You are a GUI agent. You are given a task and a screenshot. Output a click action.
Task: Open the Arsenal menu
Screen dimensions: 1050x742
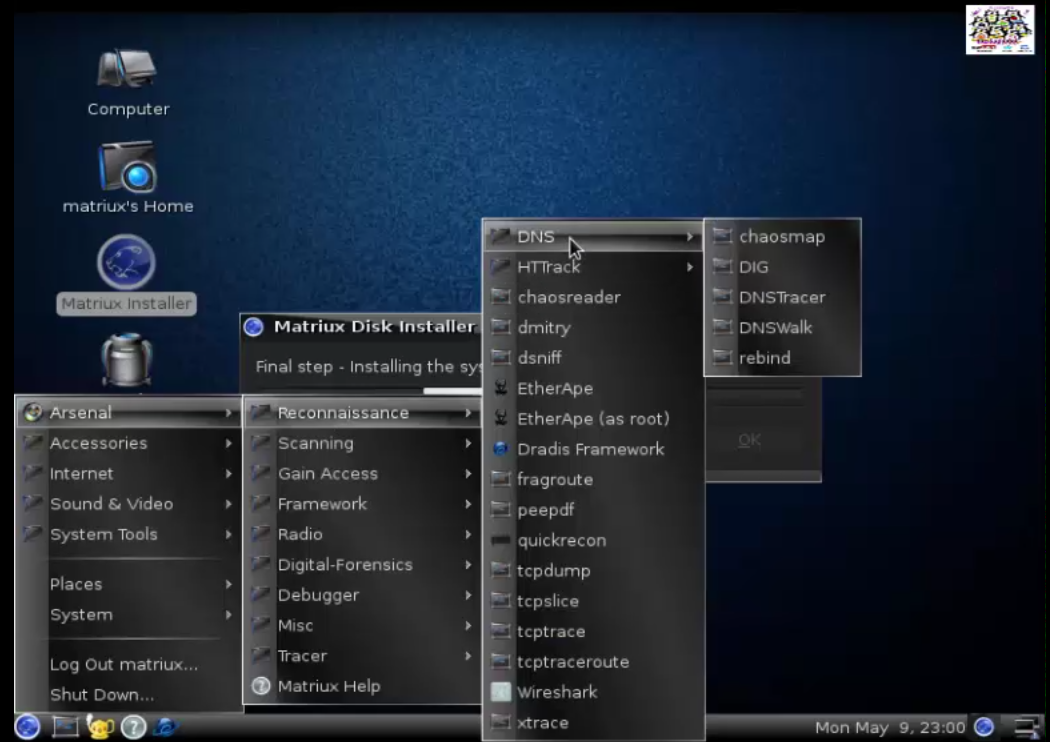point(81,412)
